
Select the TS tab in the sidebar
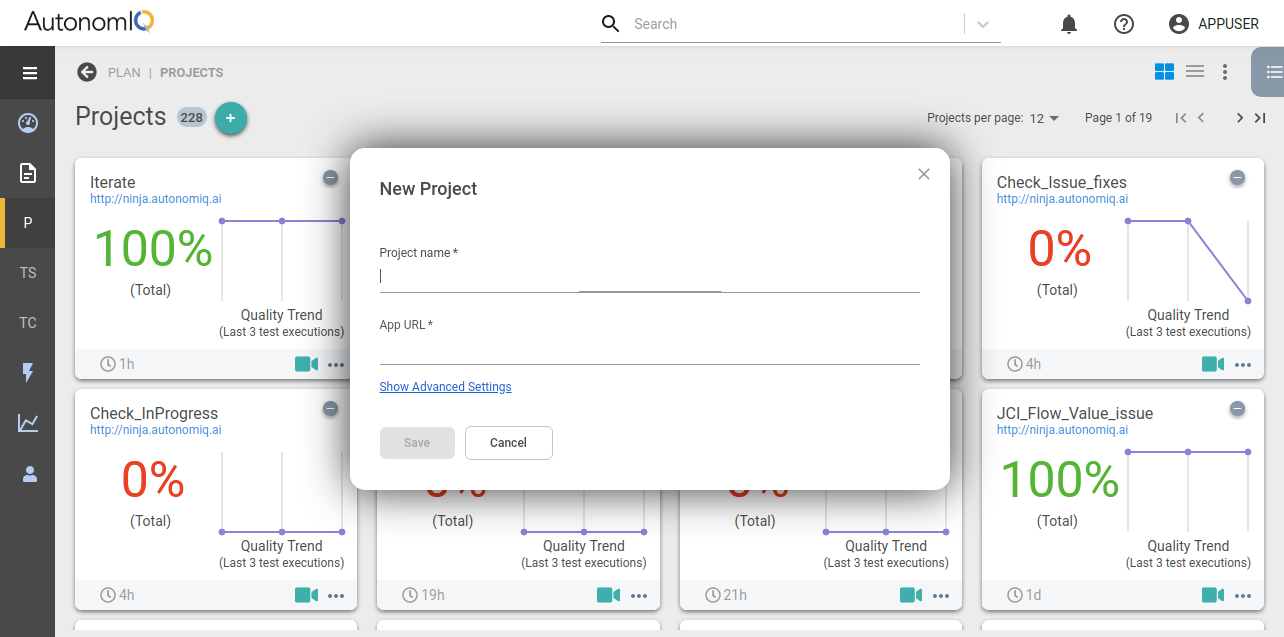point(28,273)
